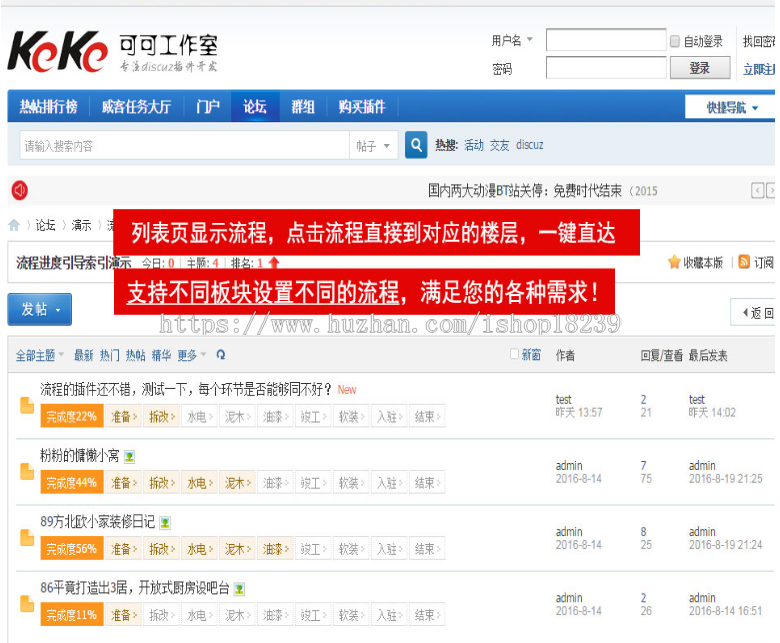Click into the 密码 input field

[606, 68]
